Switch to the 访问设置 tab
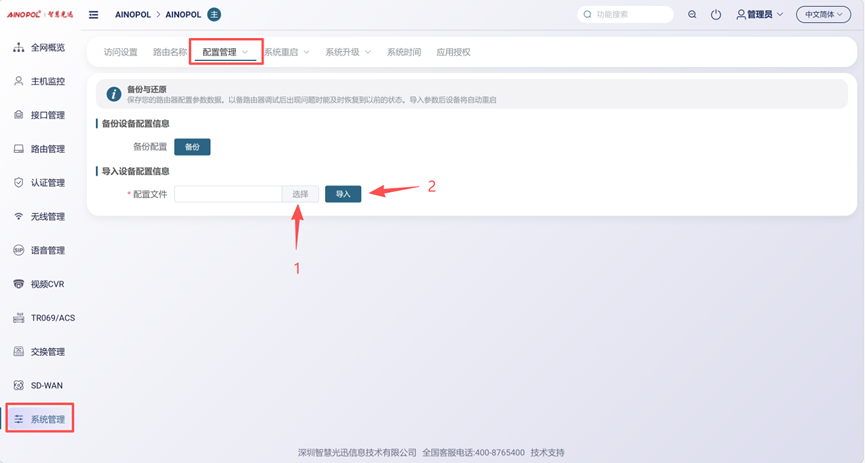This screenshot has height=463, width=865. point(121,52)
